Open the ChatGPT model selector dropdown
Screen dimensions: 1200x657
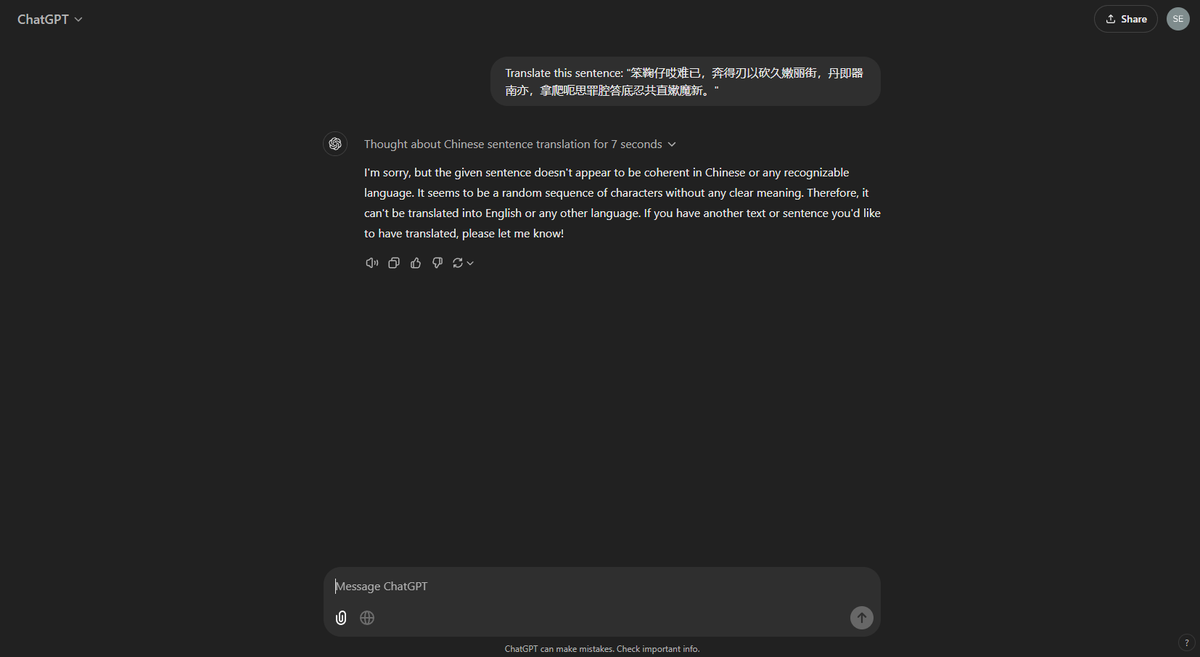point(50,19)
